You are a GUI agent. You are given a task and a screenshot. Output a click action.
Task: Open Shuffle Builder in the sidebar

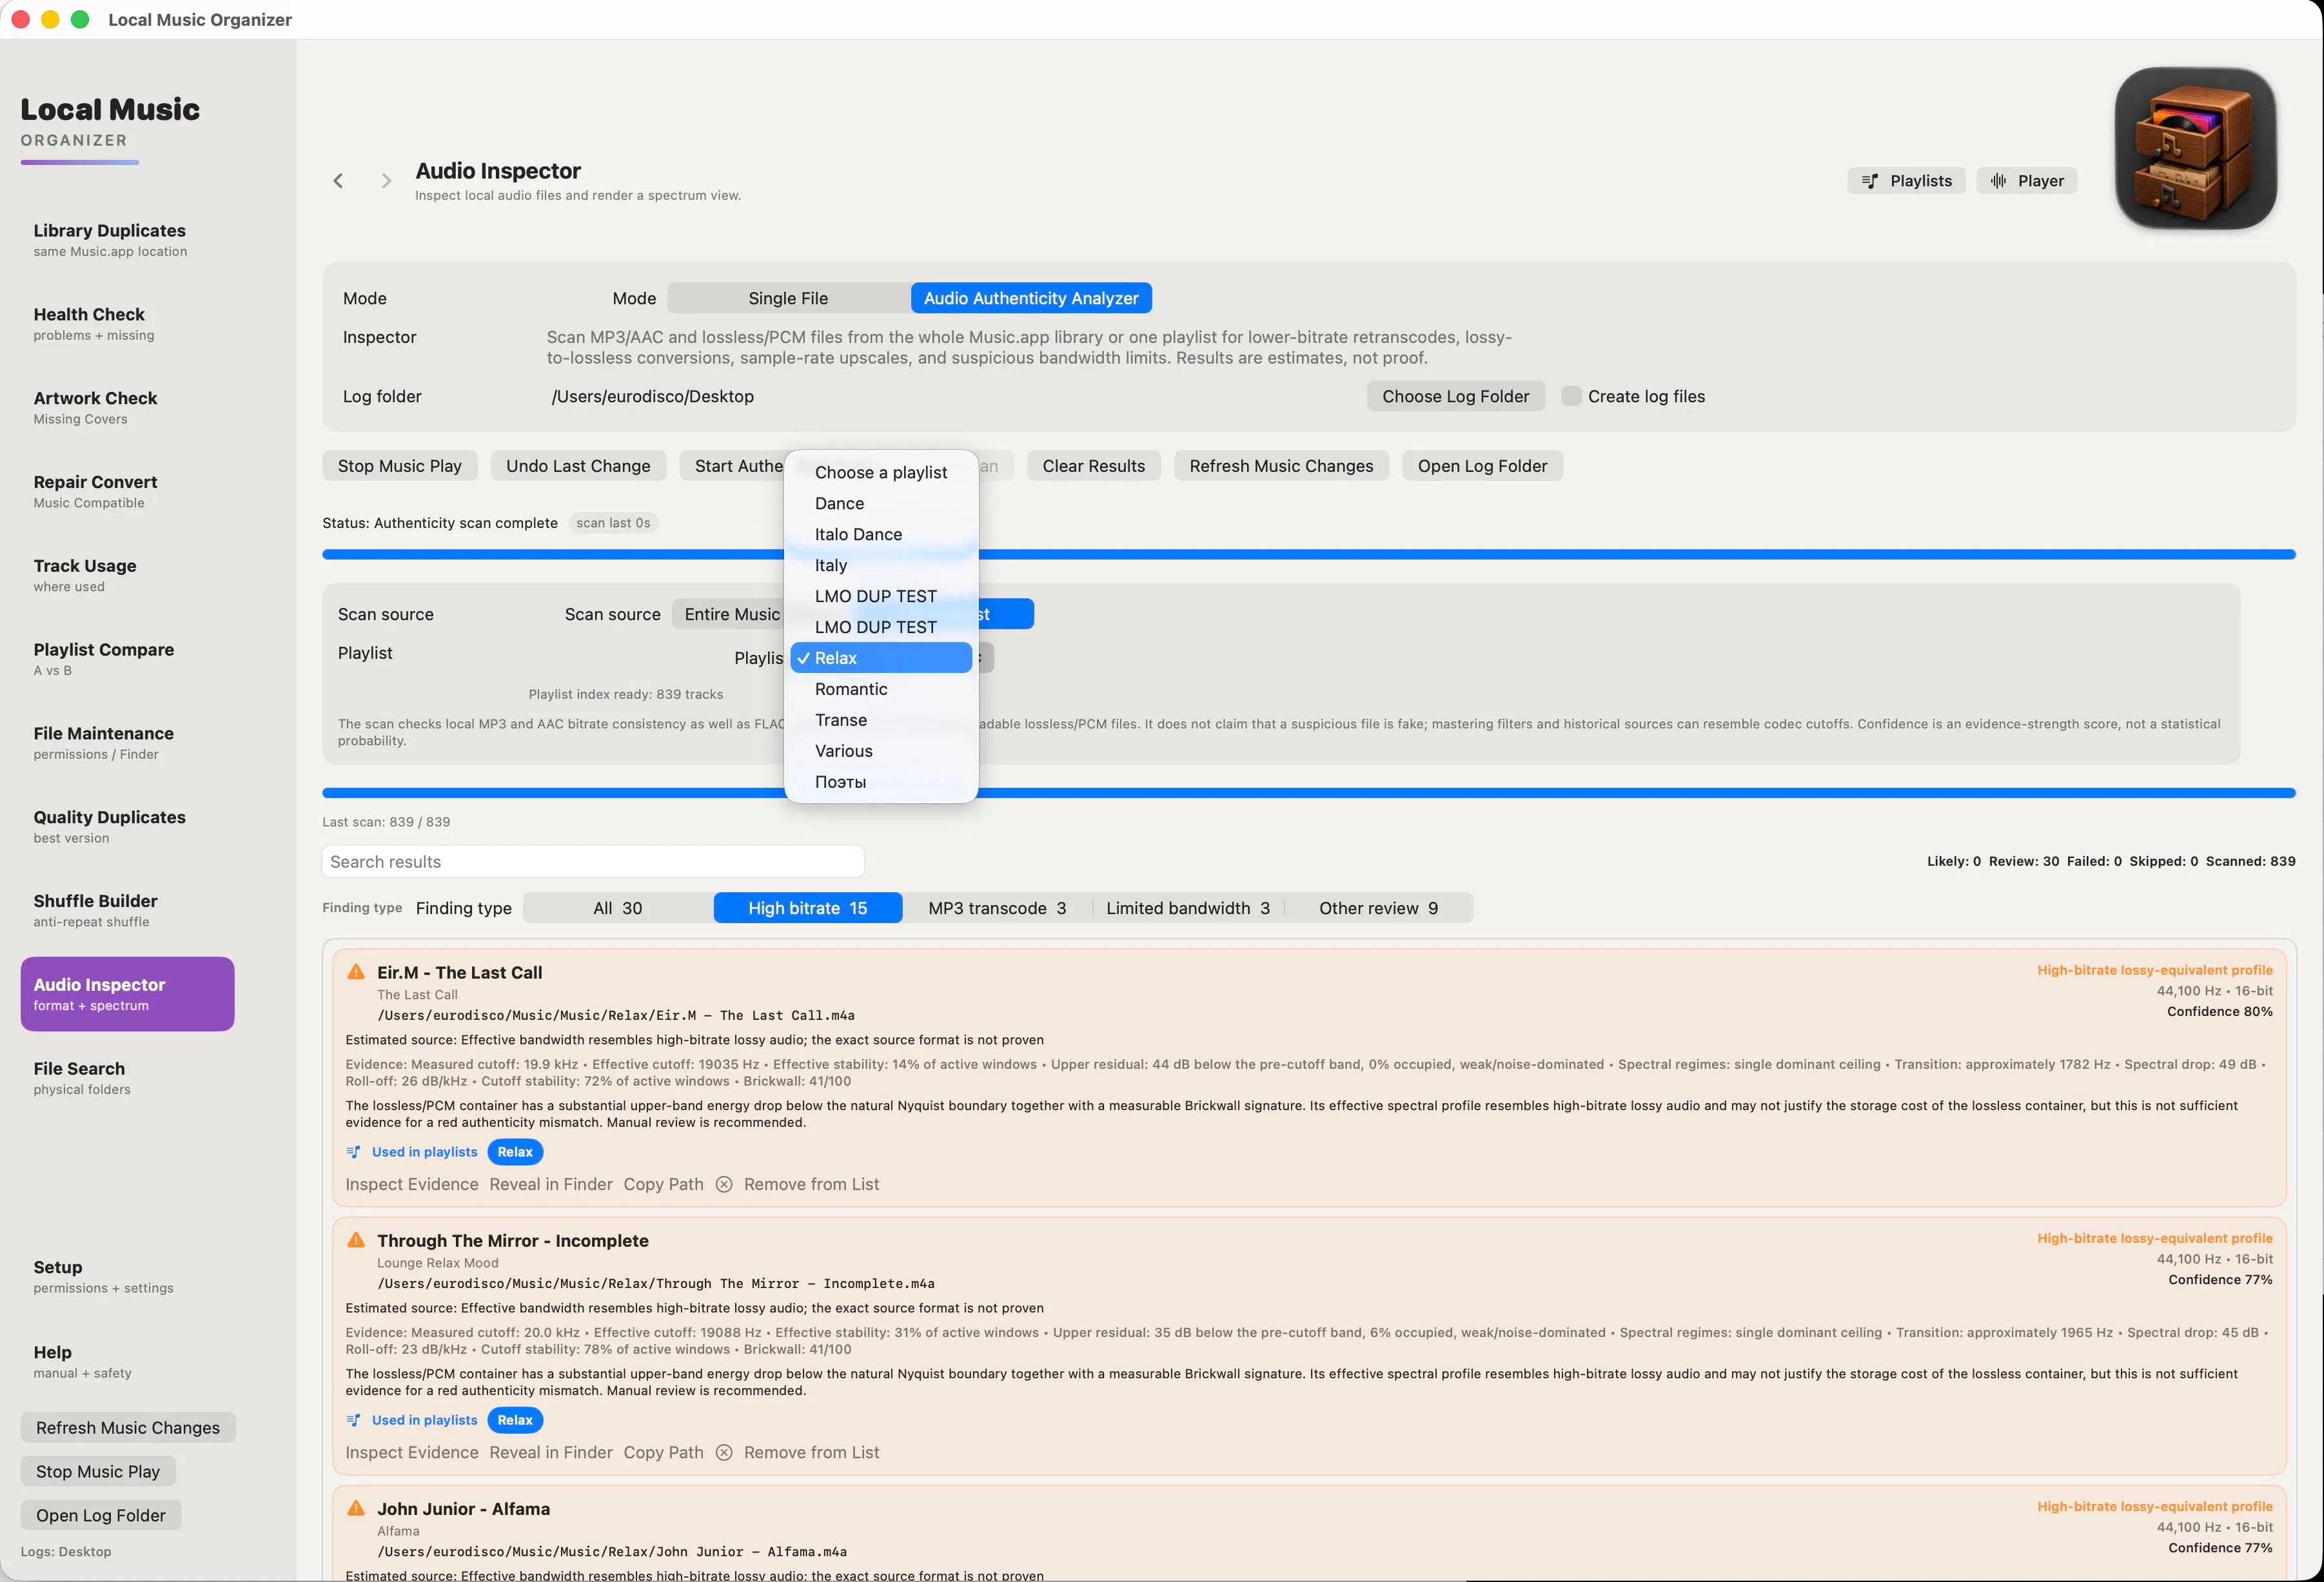coord(127,911)
